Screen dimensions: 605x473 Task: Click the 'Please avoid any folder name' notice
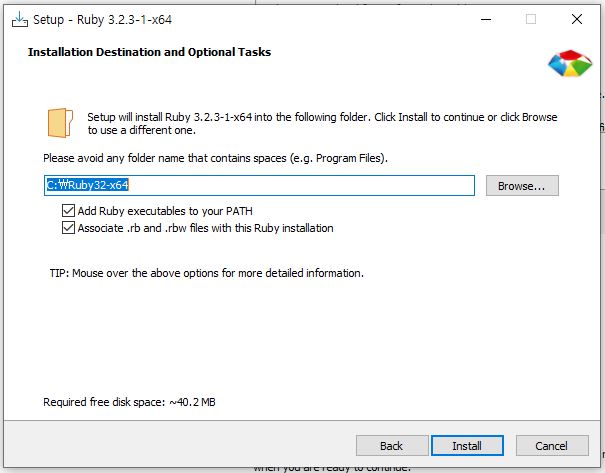(215, 158)
